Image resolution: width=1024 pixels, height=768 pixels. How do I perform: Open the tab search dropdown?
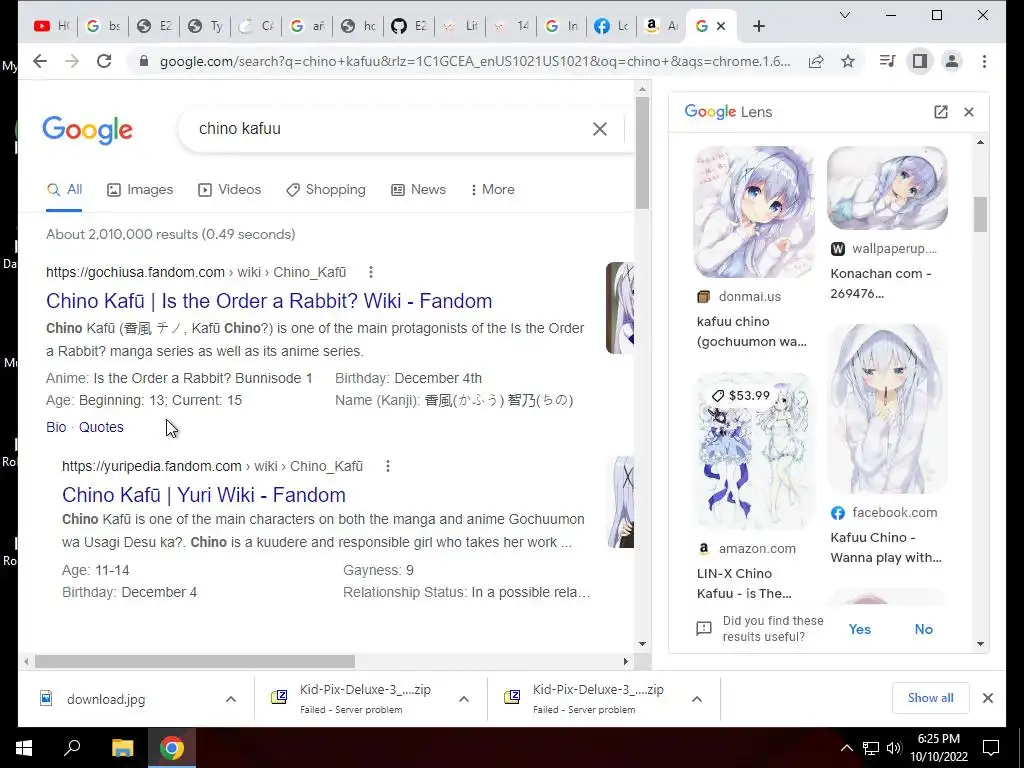point(844,15)
